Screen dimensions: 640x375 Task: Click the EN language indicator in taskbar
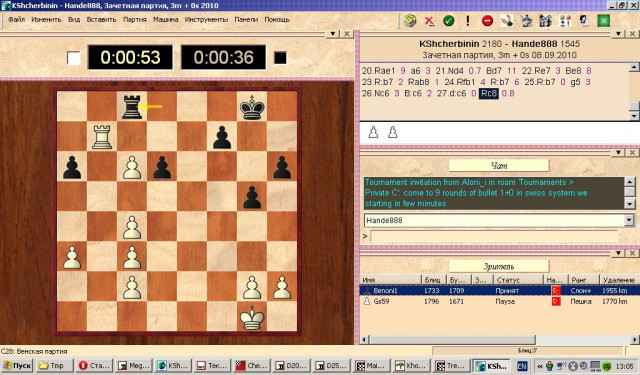[522, 366]
